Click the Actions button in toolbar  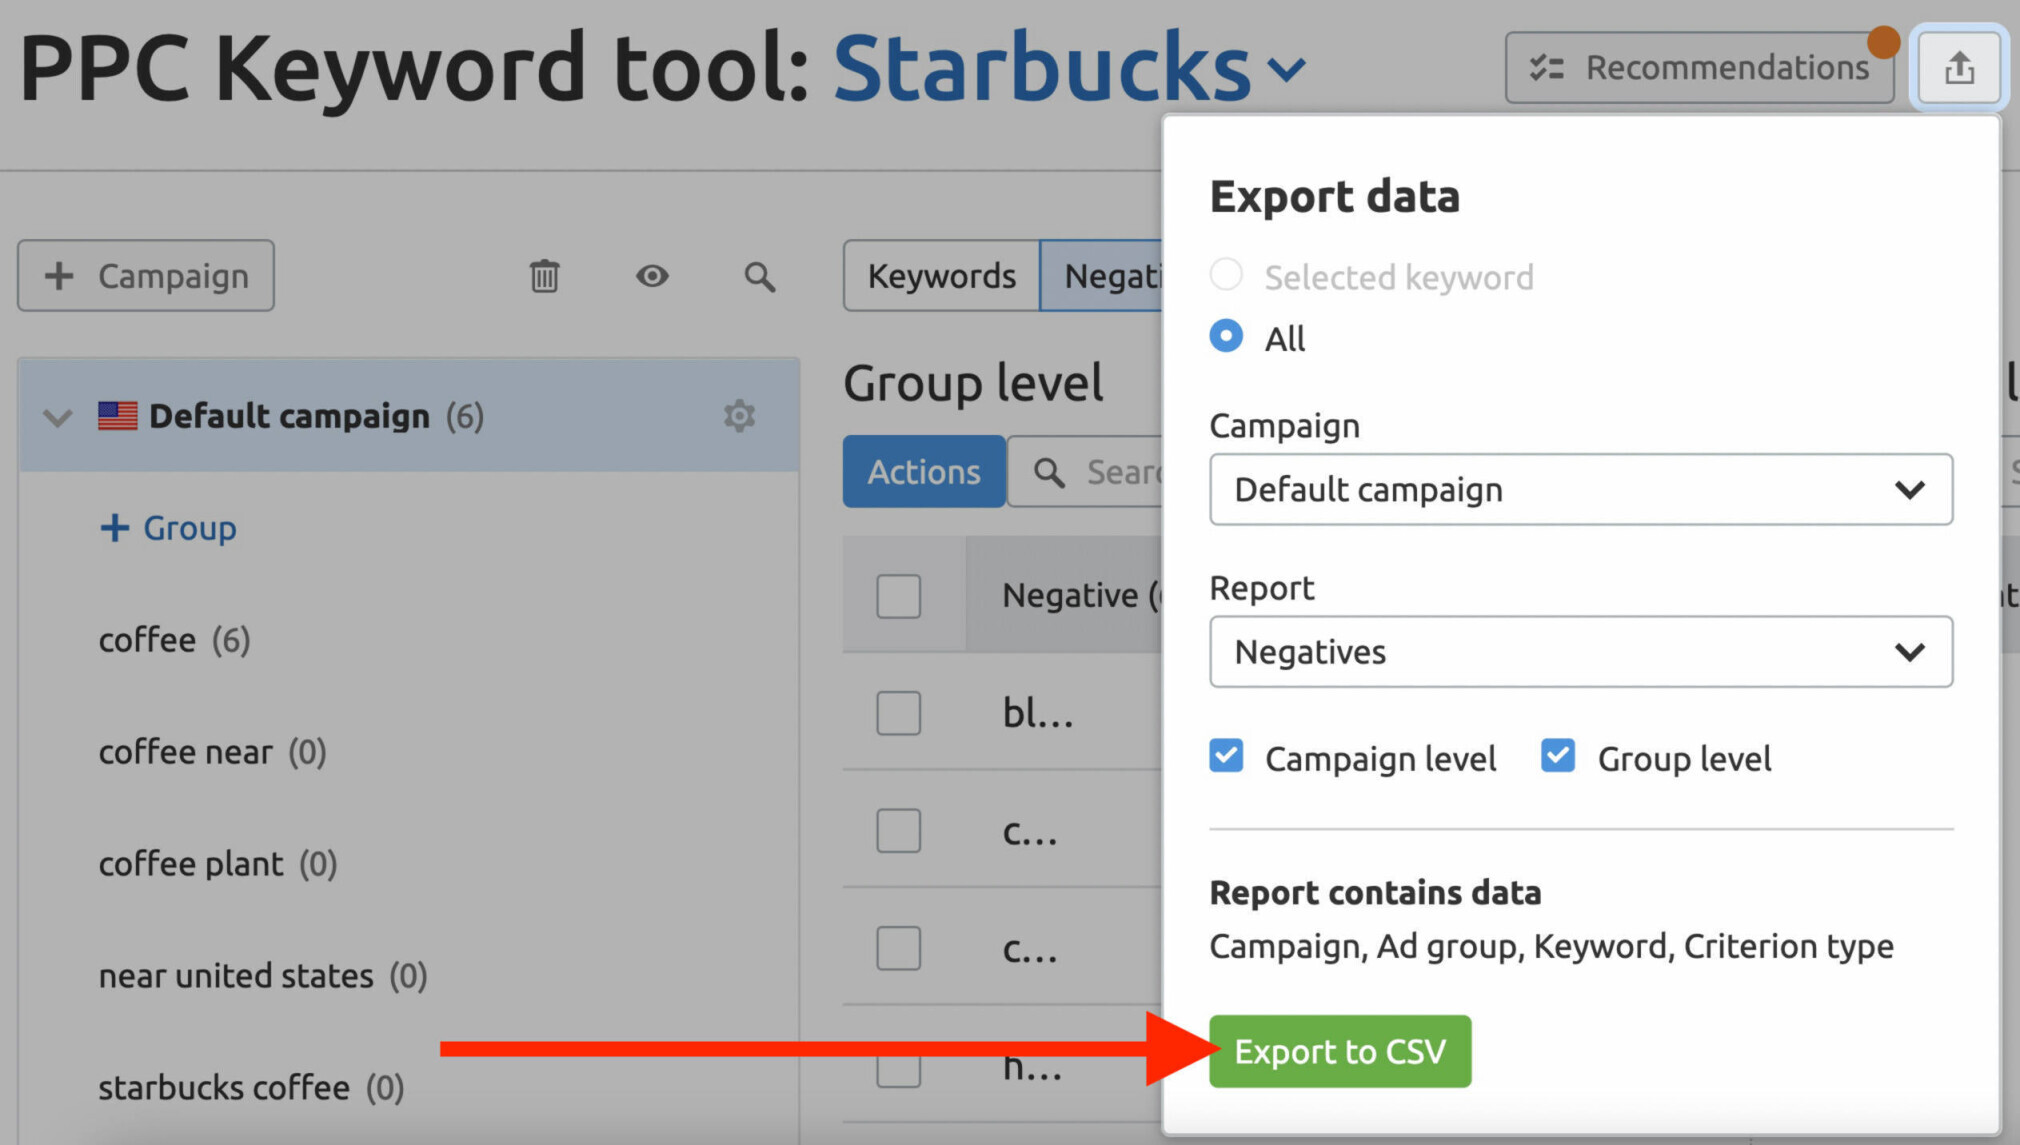click(925, 470)
